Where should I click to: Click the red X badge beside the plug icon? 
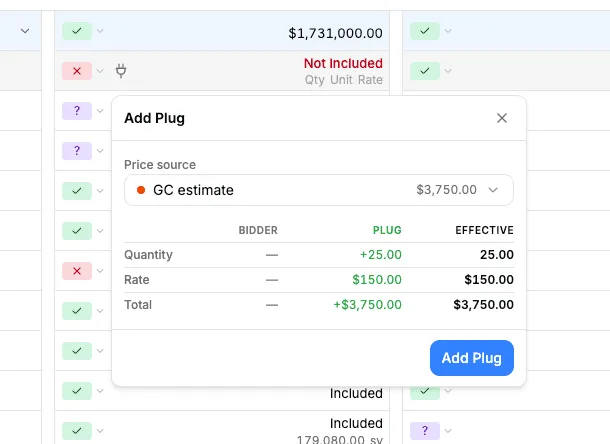(77, 71)
